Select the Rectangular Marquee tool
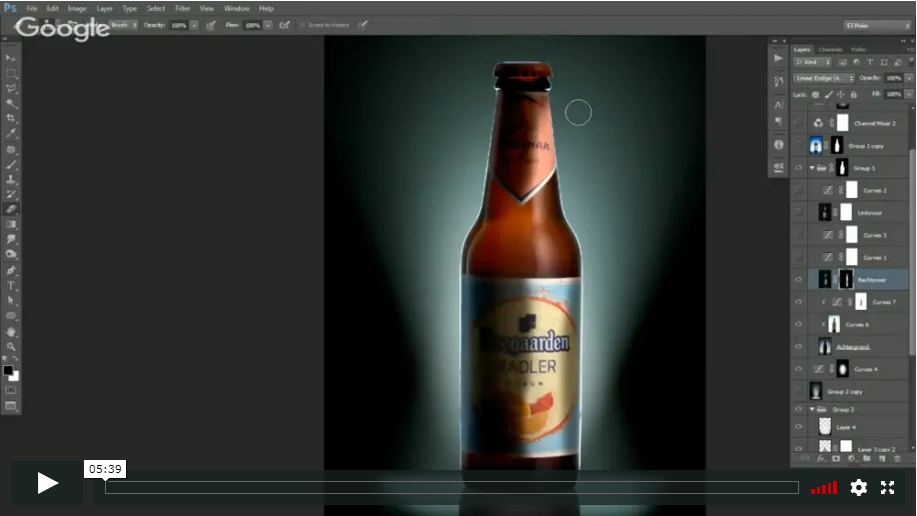Screen dimensions: 917x516 pos(11,74)
